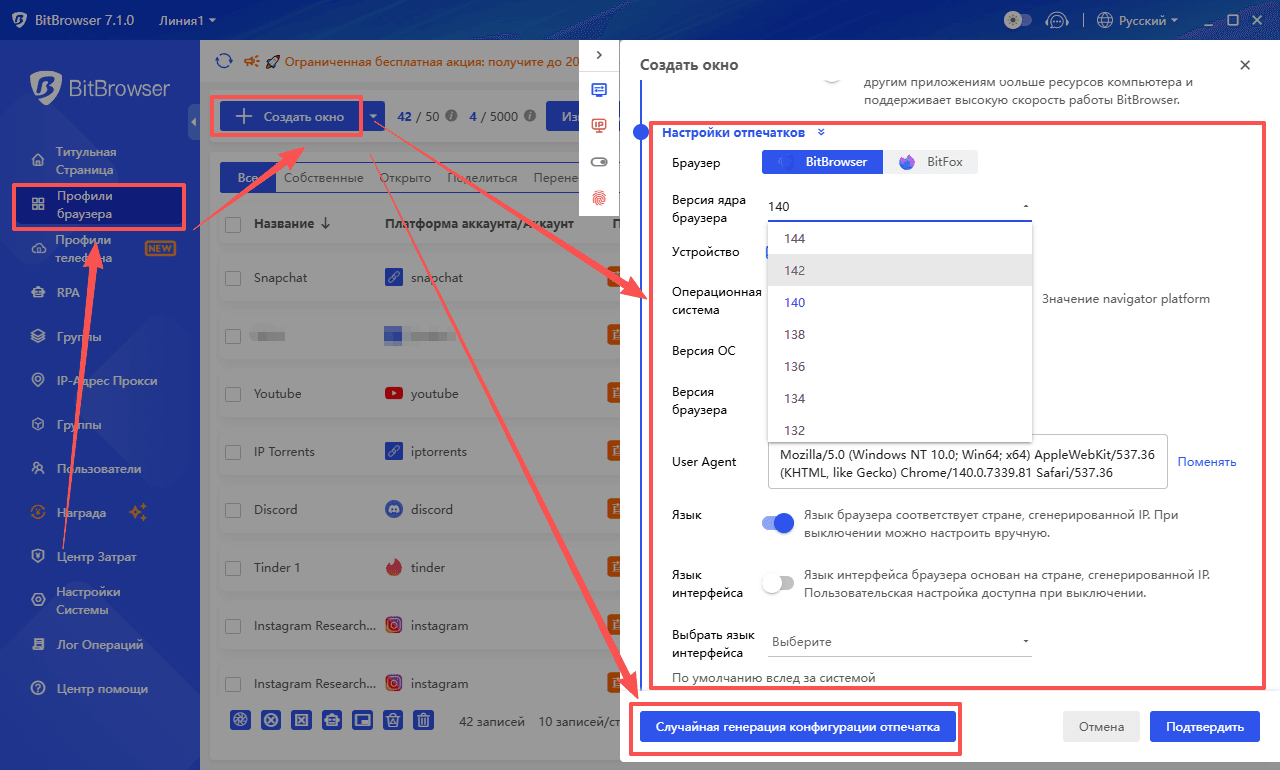Click the aperture icon in bottom toolbar
Viewport: 1280px width, 770px height.
click(240, 720)
